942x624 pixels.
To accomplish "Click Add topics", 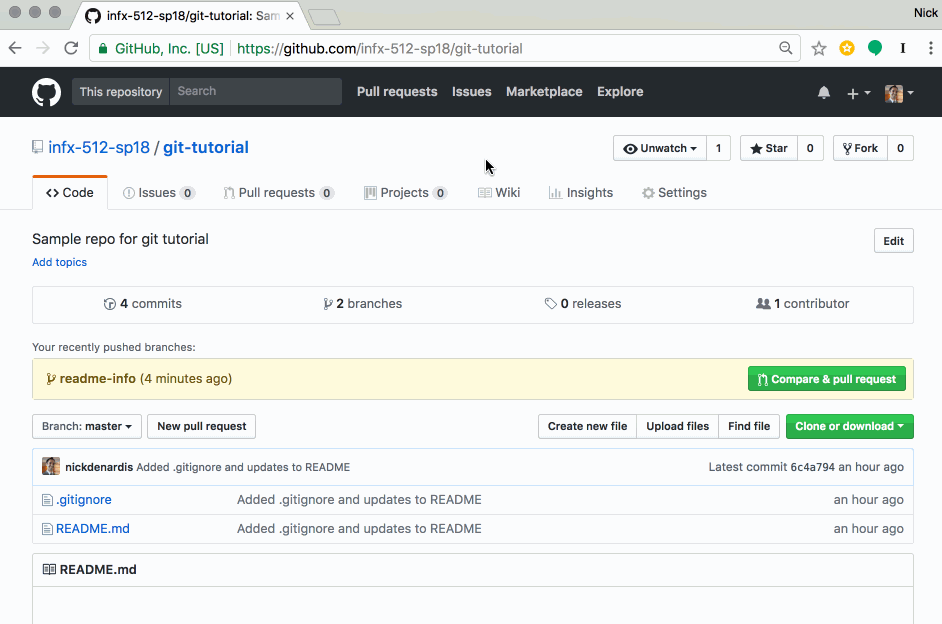I will 59,261.
